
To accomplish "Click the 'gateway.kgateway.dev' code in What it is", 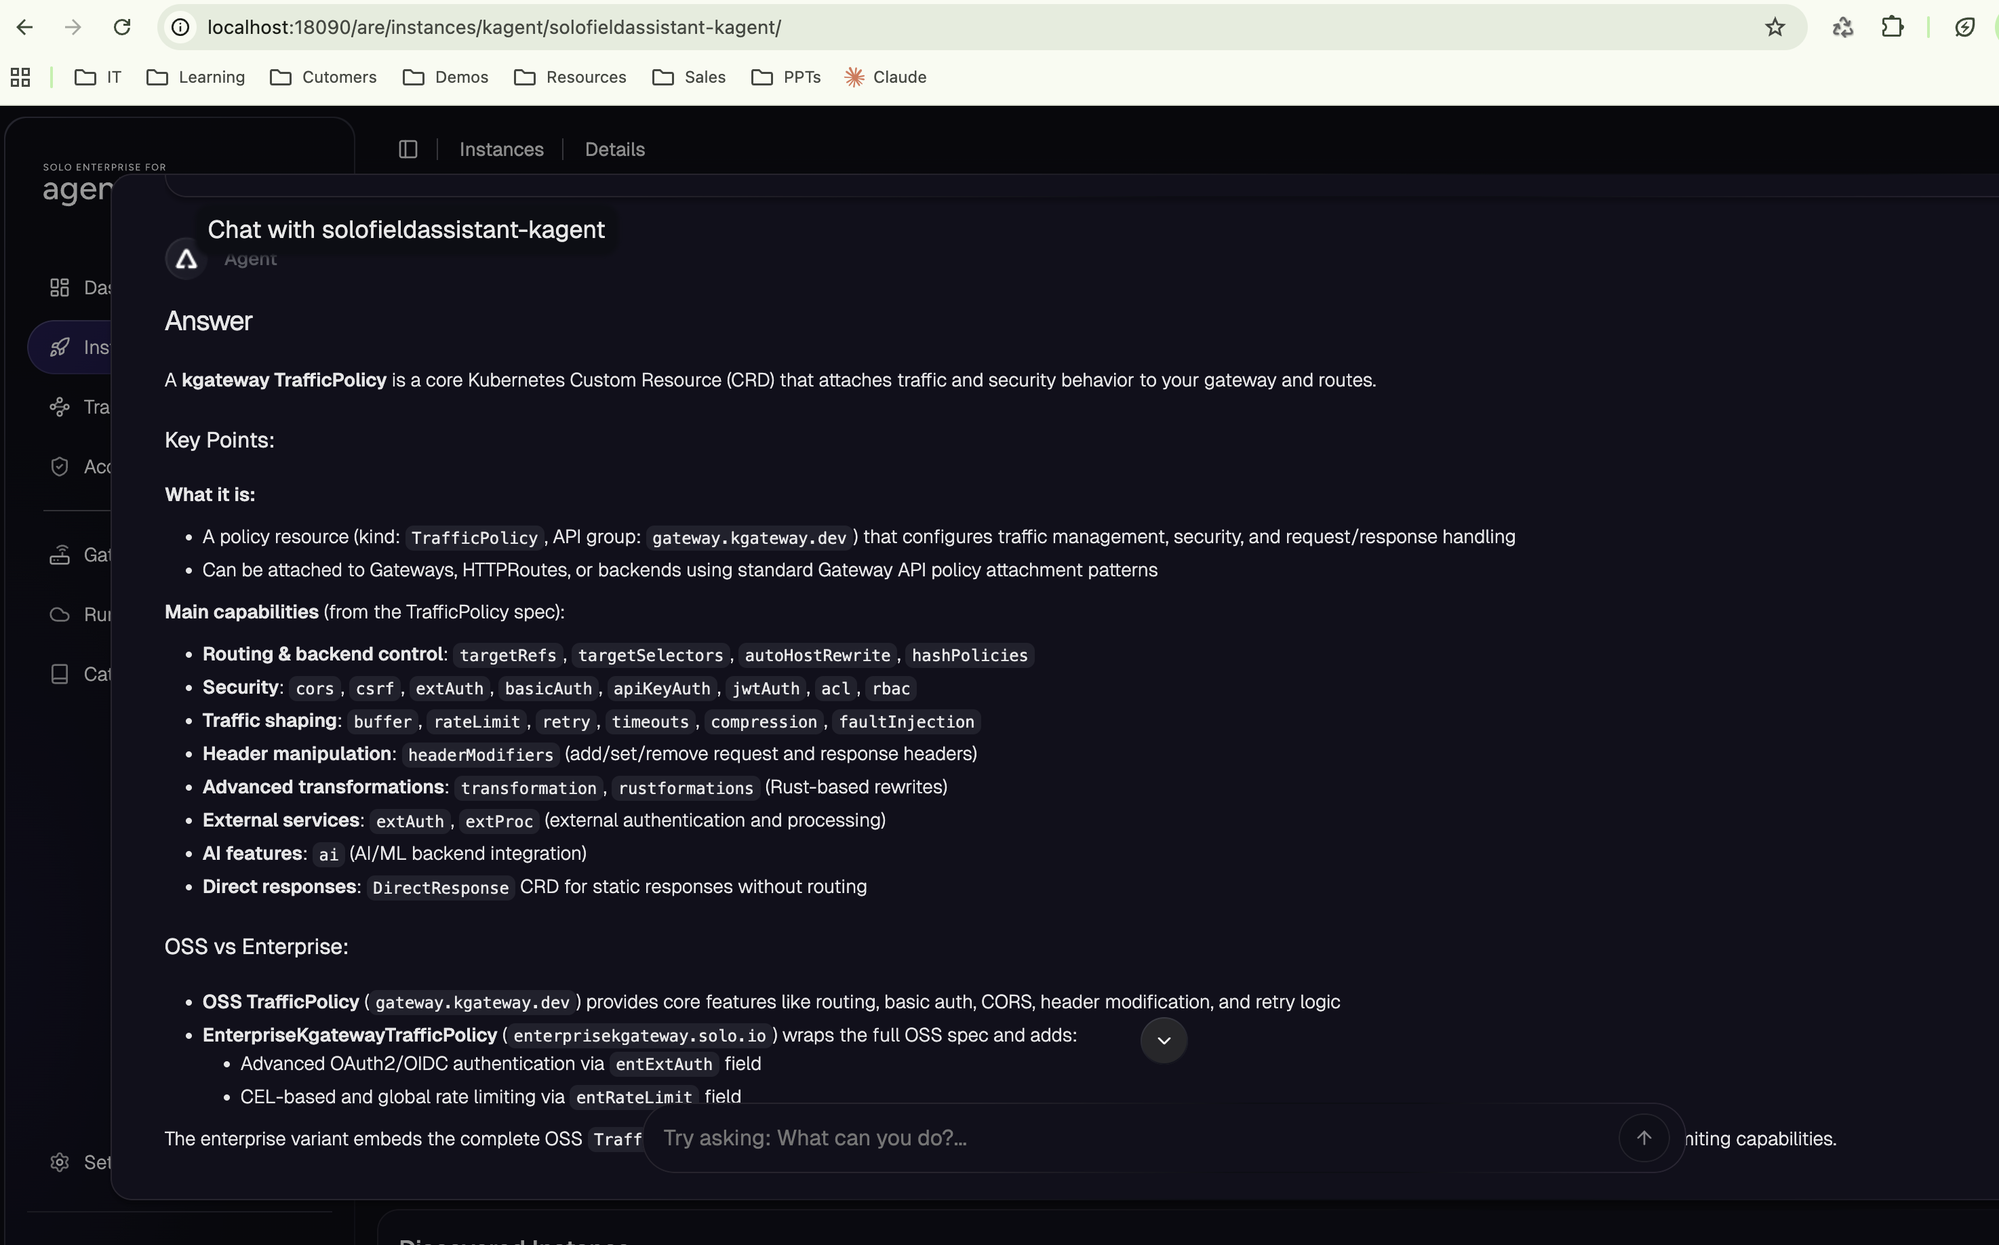I will pyautogui.click(x=749, y=538).
